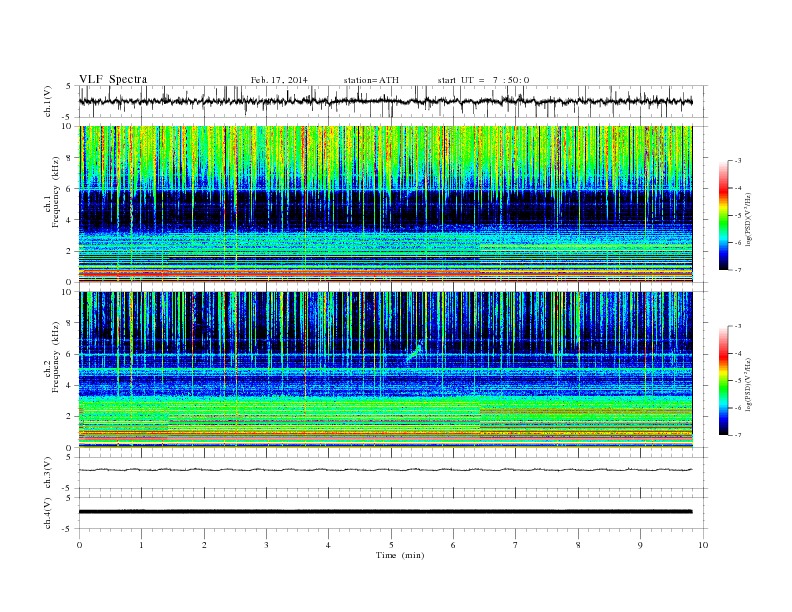Click the ch.1(V) waveform axis label
792x612 pixels.
(x=48, y=101)
